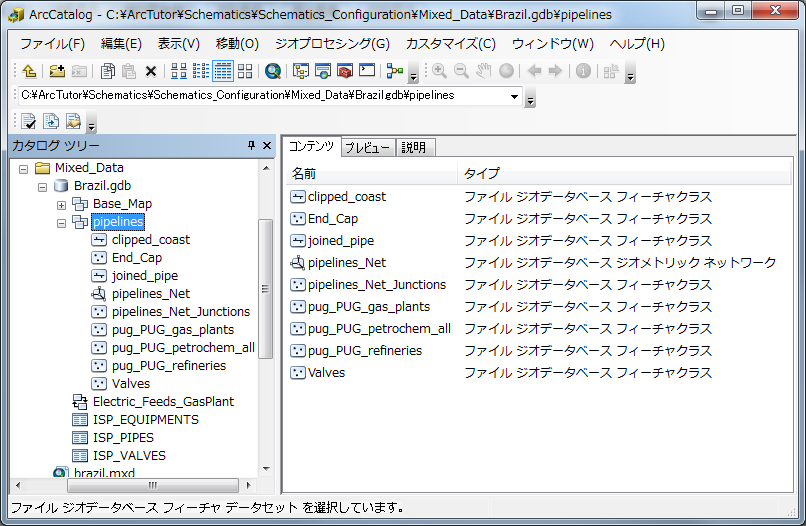Viewport: 806px width, 526px height.
Task: Open the ファイル(F) menu
Action: tap(52, 44)
